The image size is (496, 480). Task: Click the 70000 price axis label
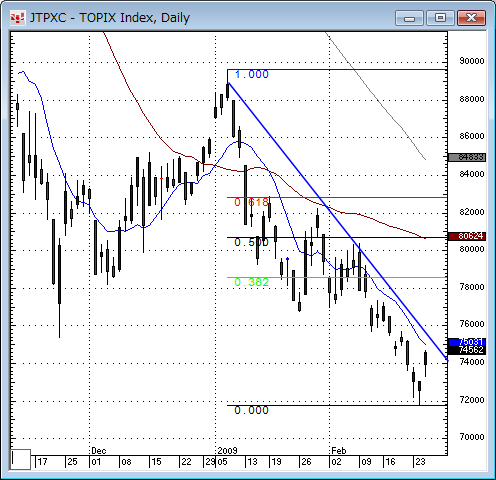[x=472, y=437]
